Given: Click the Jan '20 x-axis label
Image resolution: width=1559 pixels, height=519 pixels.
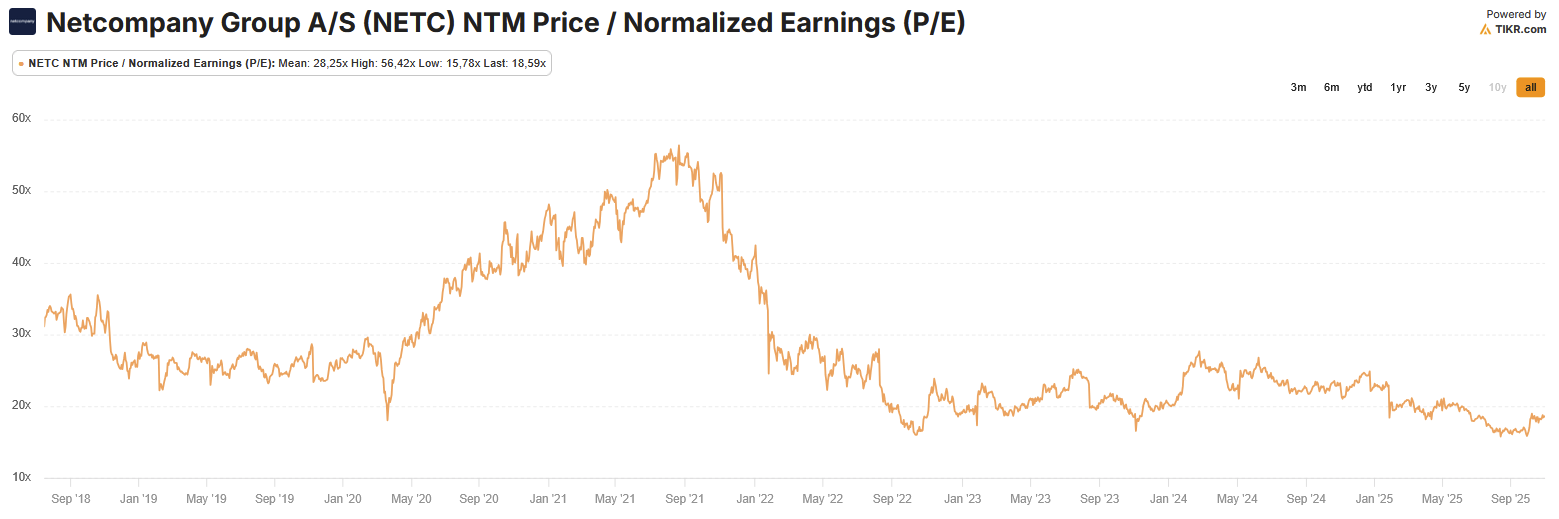Looking at the screenshot, I should pyautogui.click(x=343, y=498).
